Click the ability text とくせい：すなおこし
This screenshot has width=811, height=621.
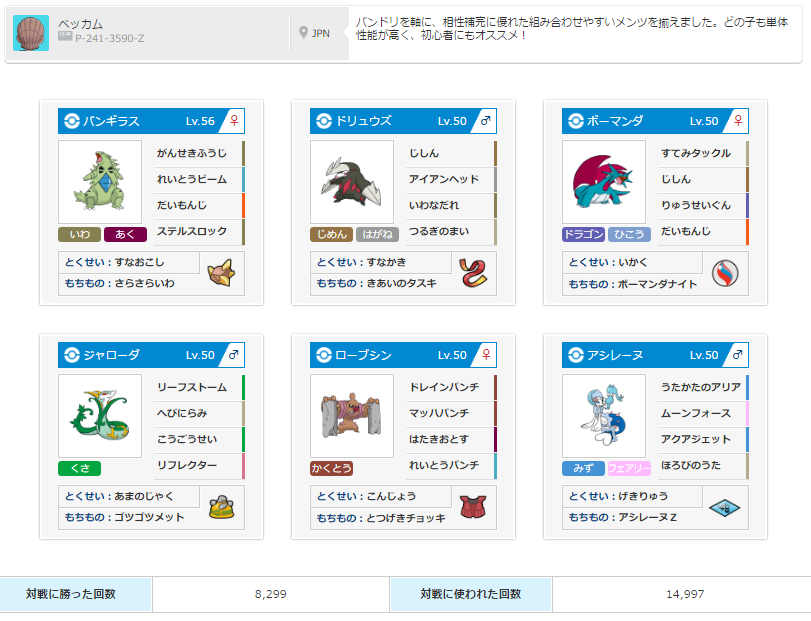(114, 262)
